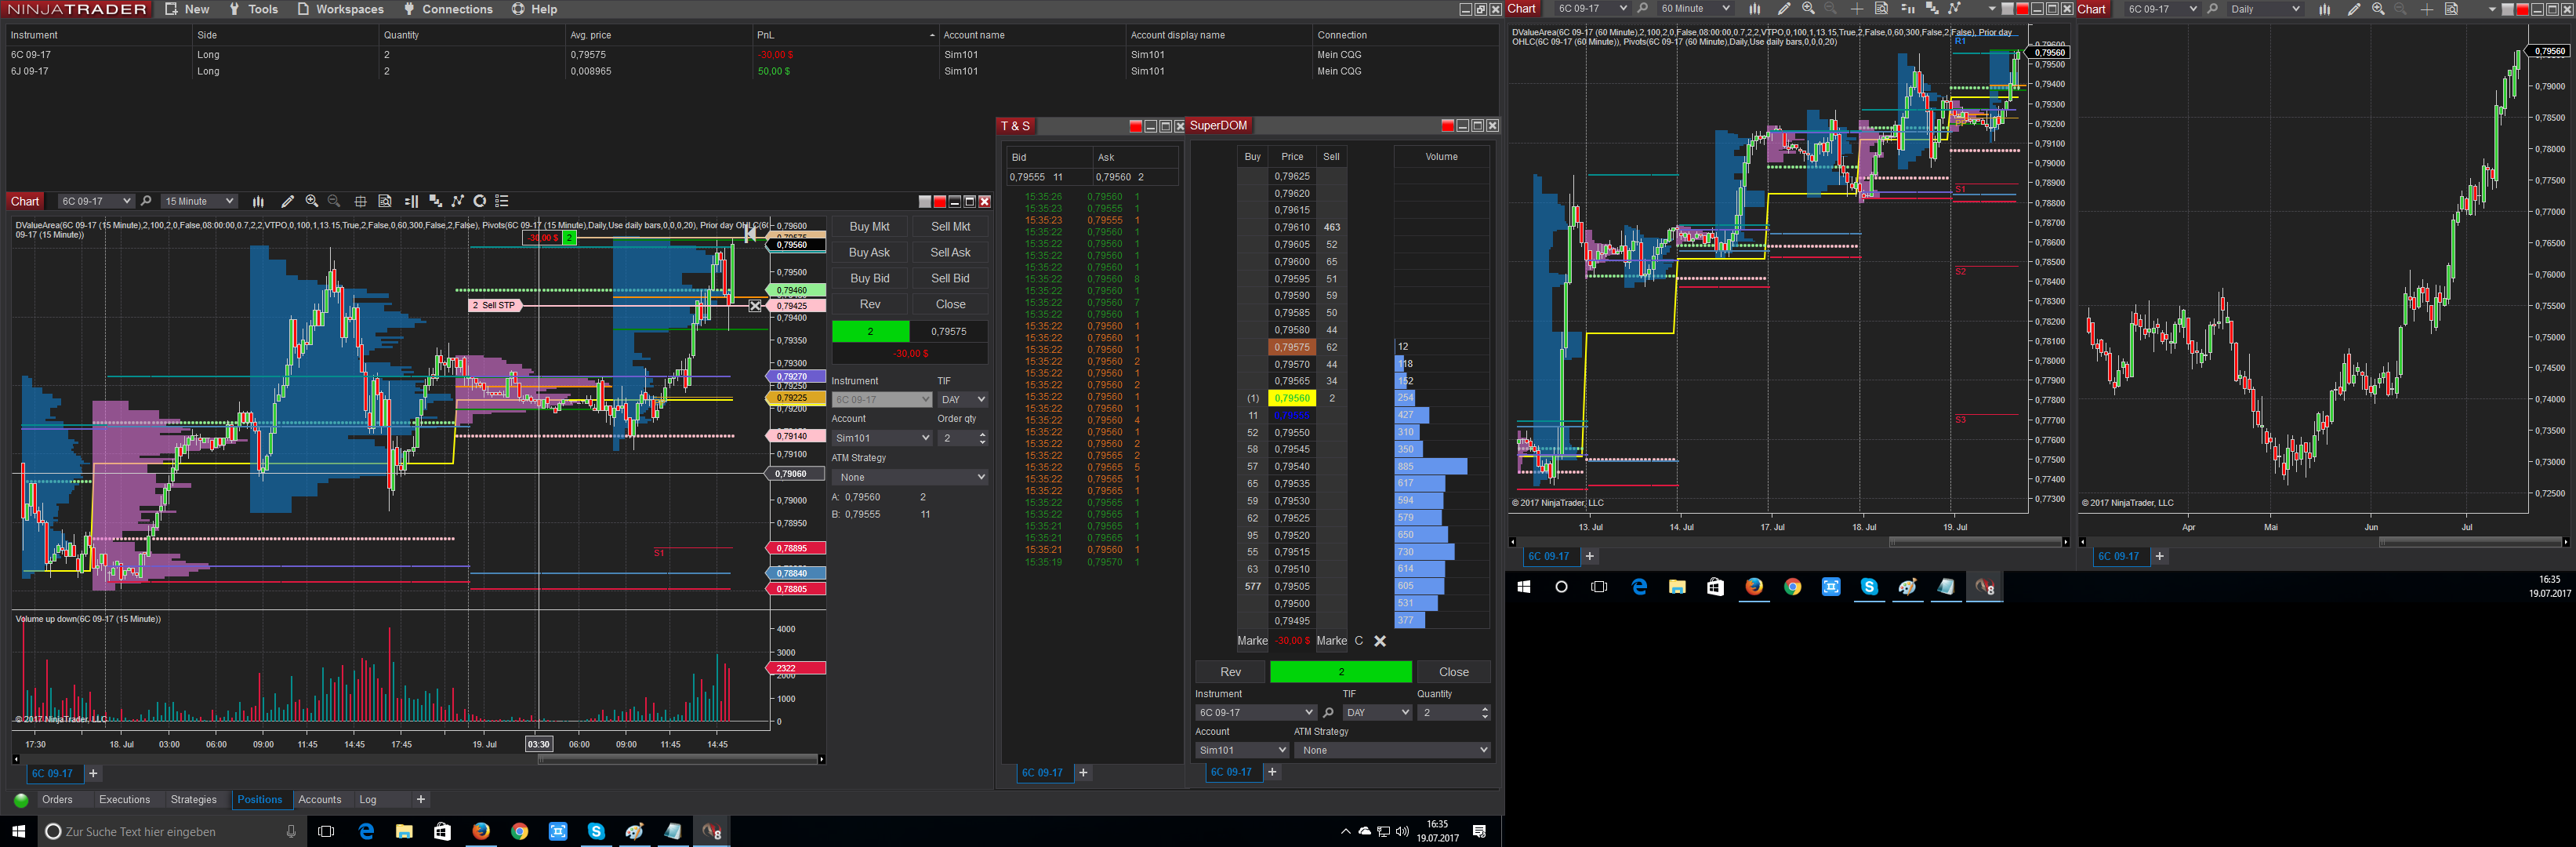Toggle Chart Trader panel in 15 Minute chart
This screenshot has width=2576, height=847.
(411, 201)
